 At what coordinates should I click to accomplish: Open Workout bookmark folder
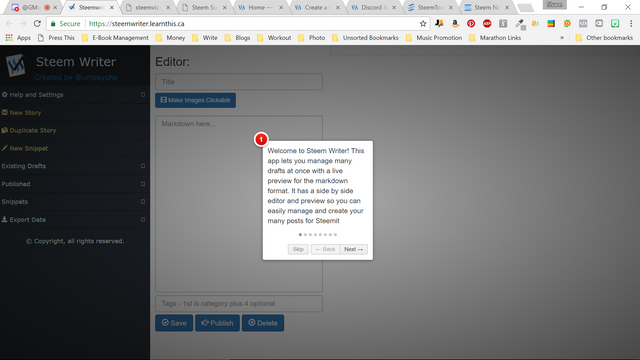(274, 38)
